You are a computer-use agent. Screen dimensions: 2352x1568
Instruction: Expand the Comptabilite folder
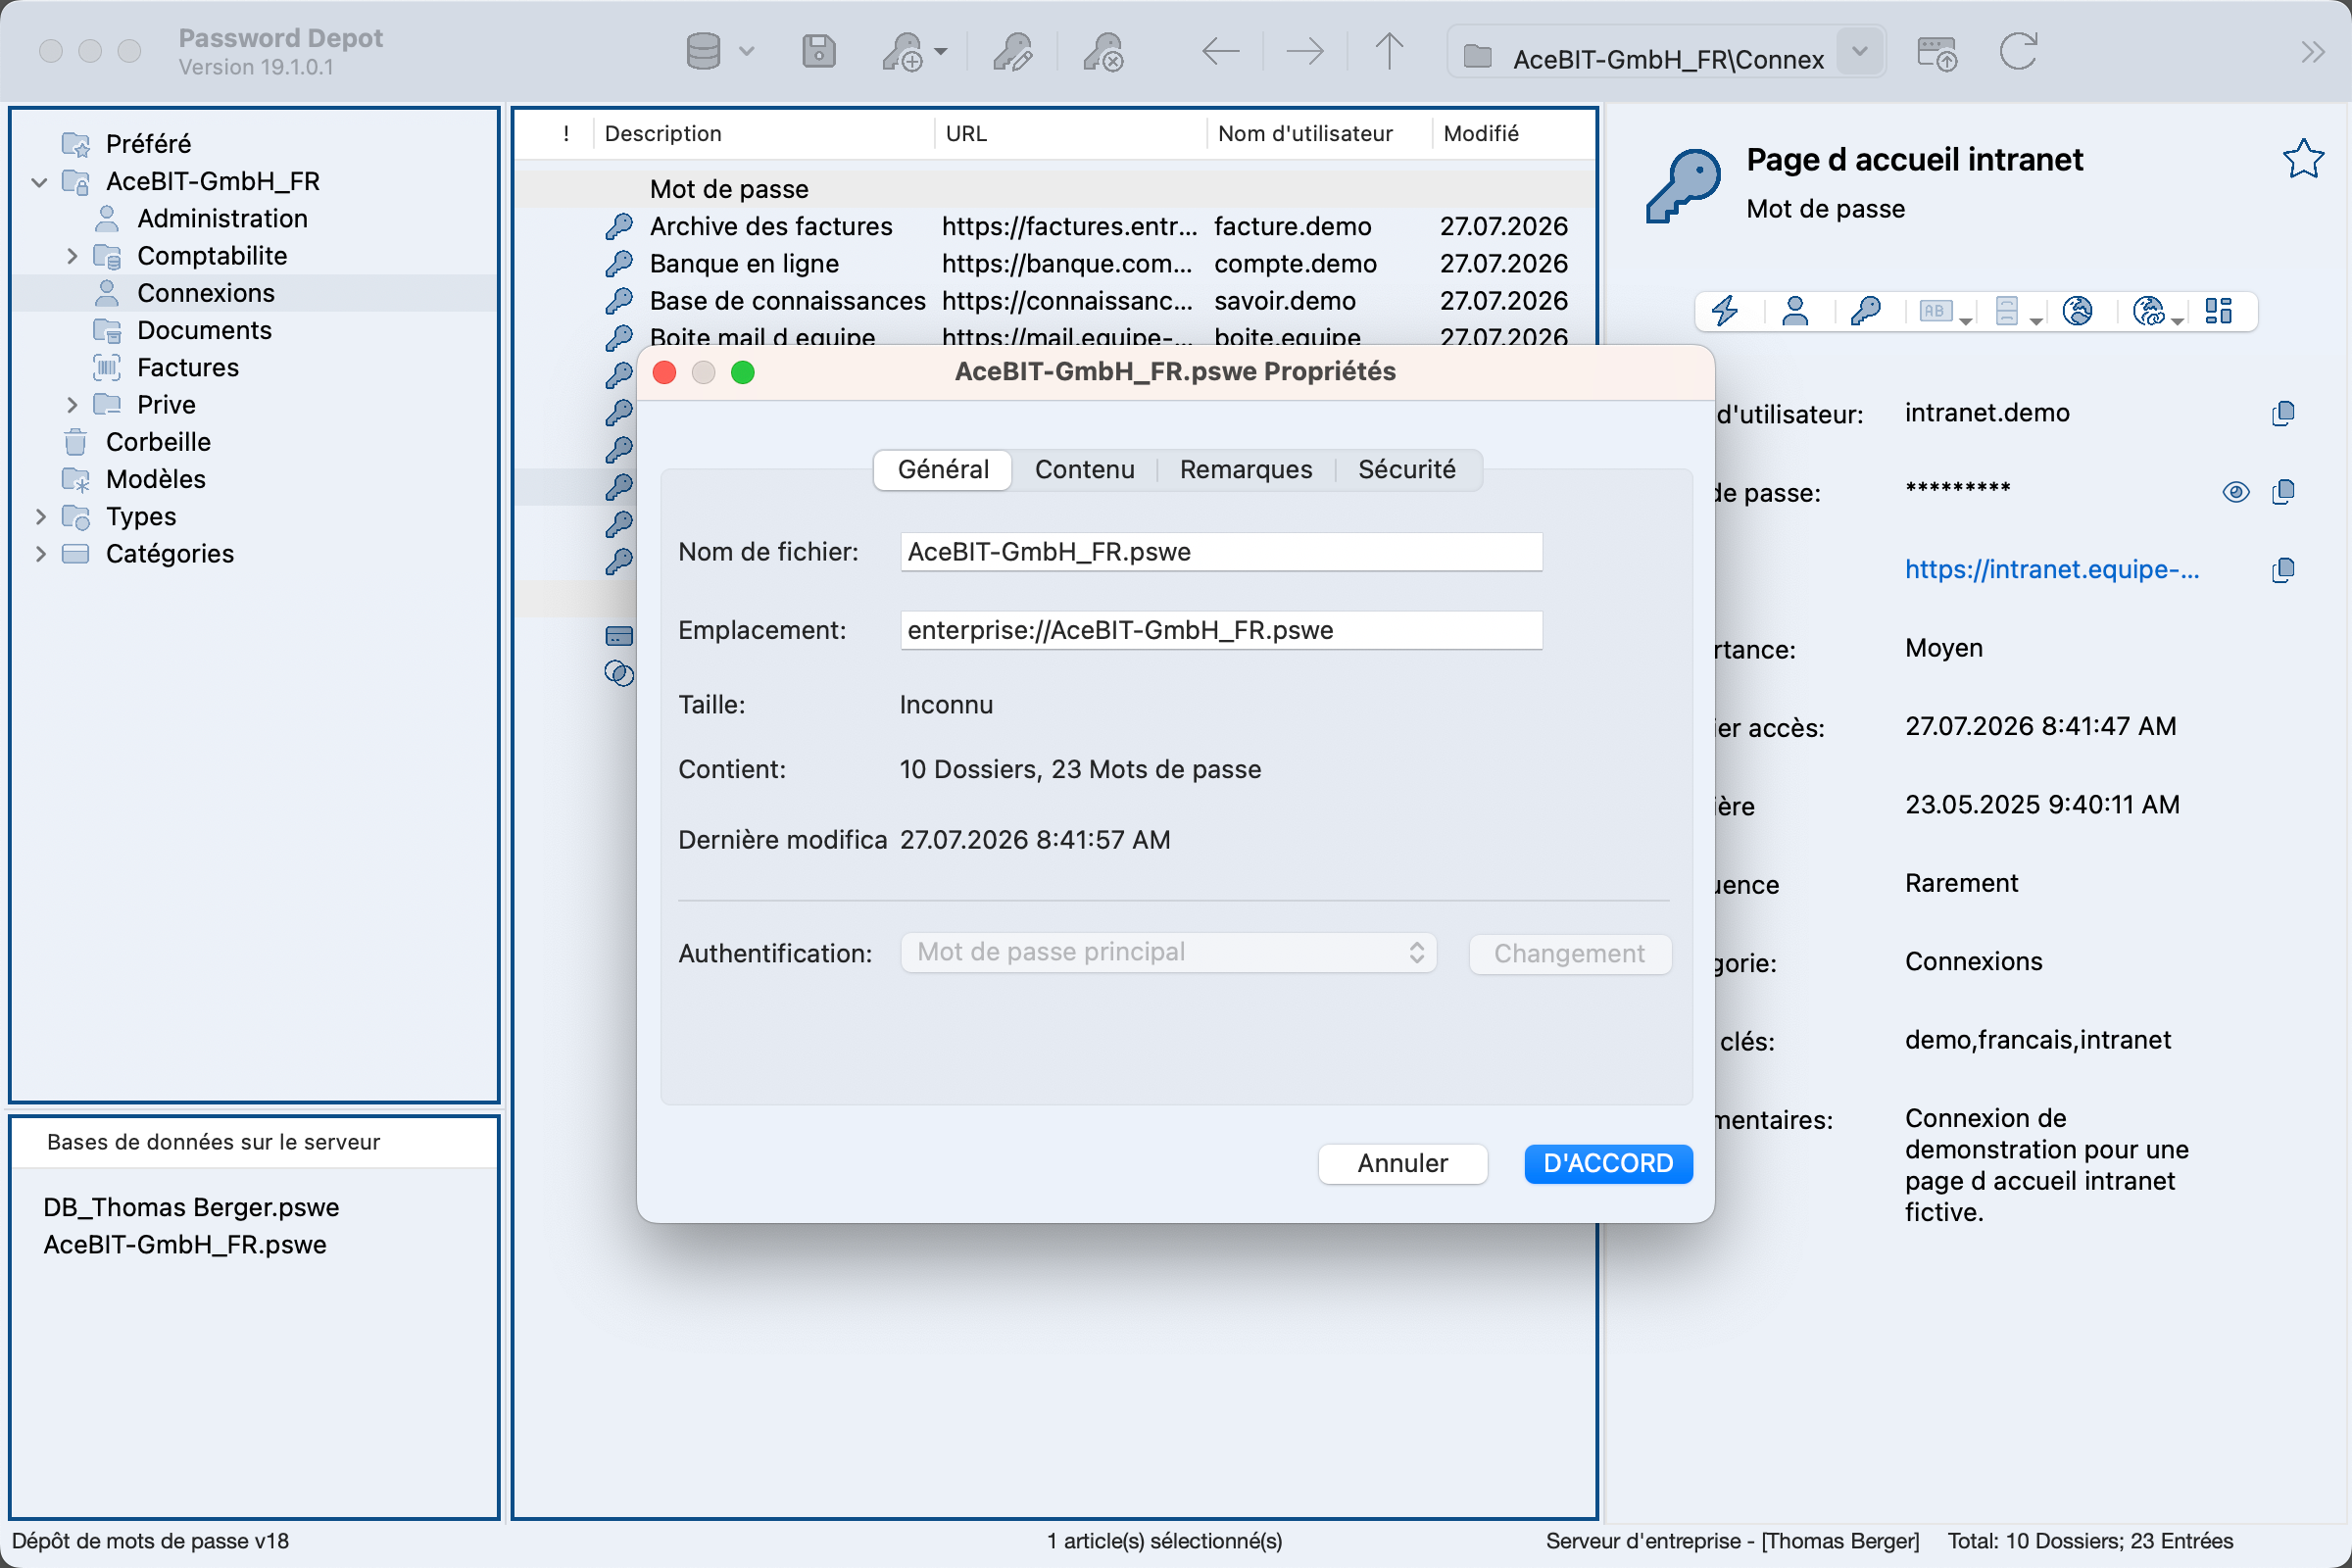point(72,256)
